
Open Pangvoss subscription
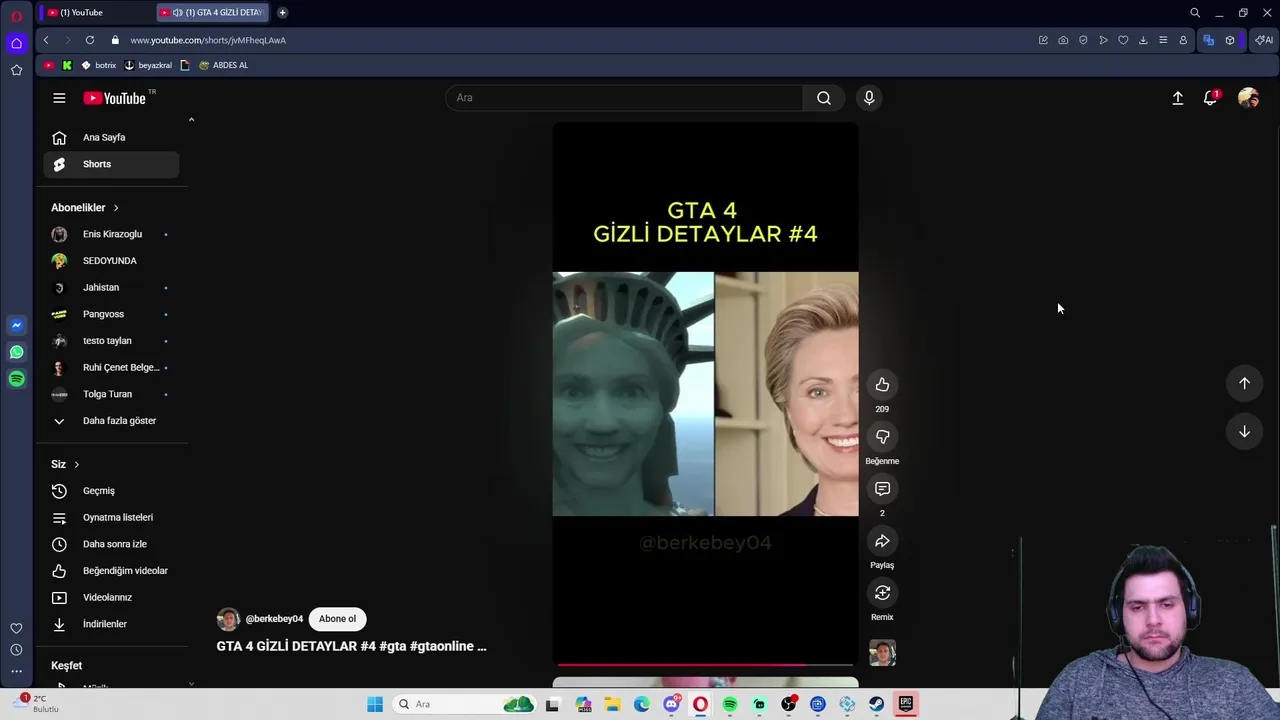[111, 314]
